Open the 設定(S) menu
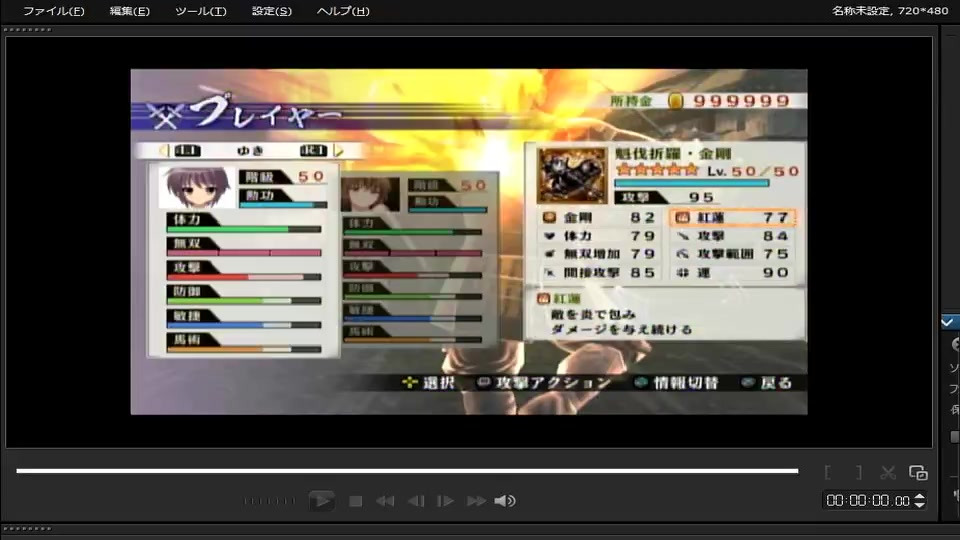The height and width of the screenshot is (540, 960). (x=272, y=11)
